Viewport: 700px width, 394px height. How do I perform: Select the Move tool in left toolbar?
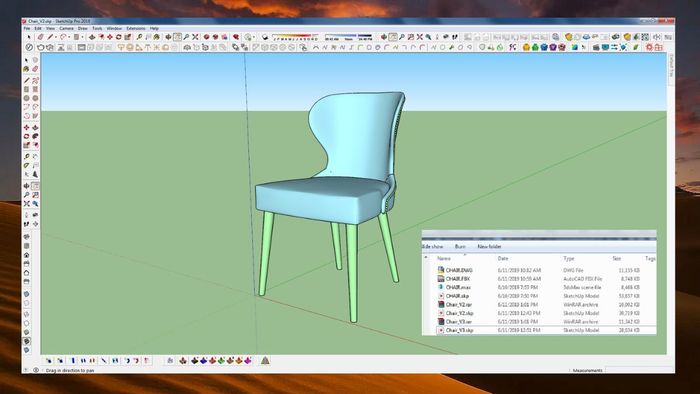pyautogui.click(x=26, y=128)
